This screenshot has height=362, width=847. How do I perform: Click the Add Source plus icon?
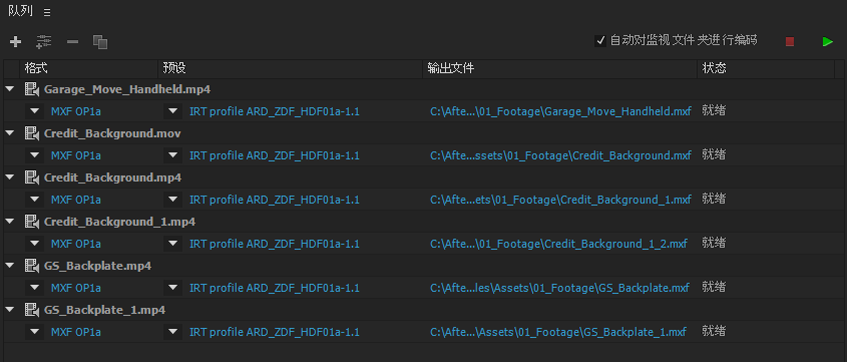16,41
